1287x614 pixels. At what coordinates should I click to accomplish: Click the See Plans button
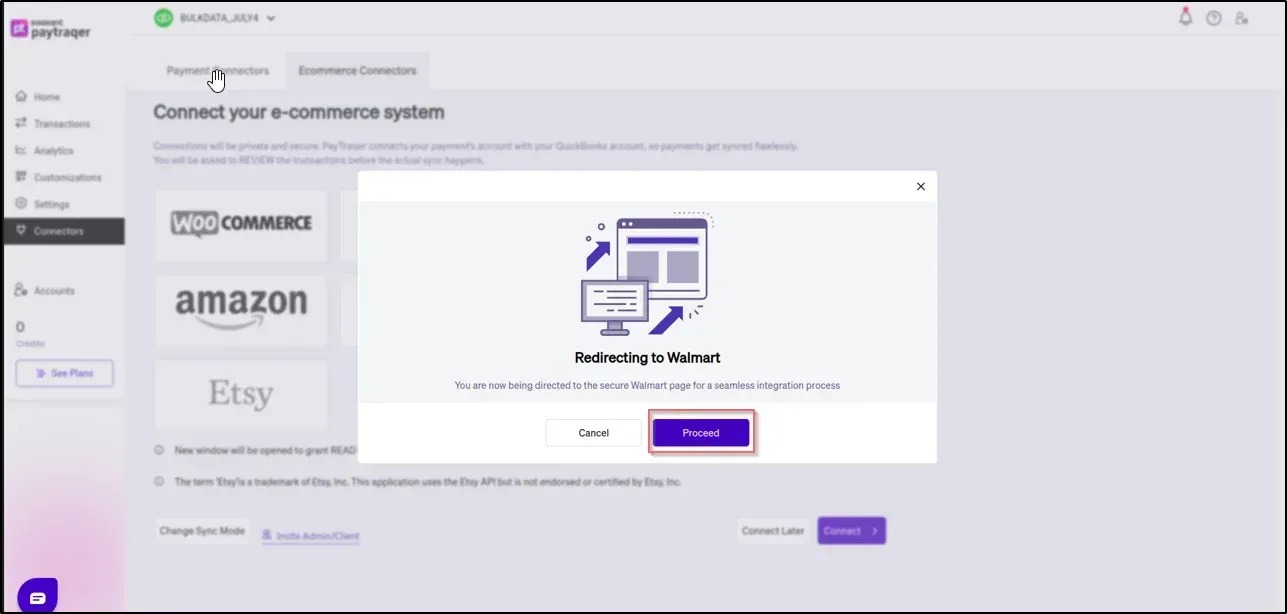click(x=64, y=373)
